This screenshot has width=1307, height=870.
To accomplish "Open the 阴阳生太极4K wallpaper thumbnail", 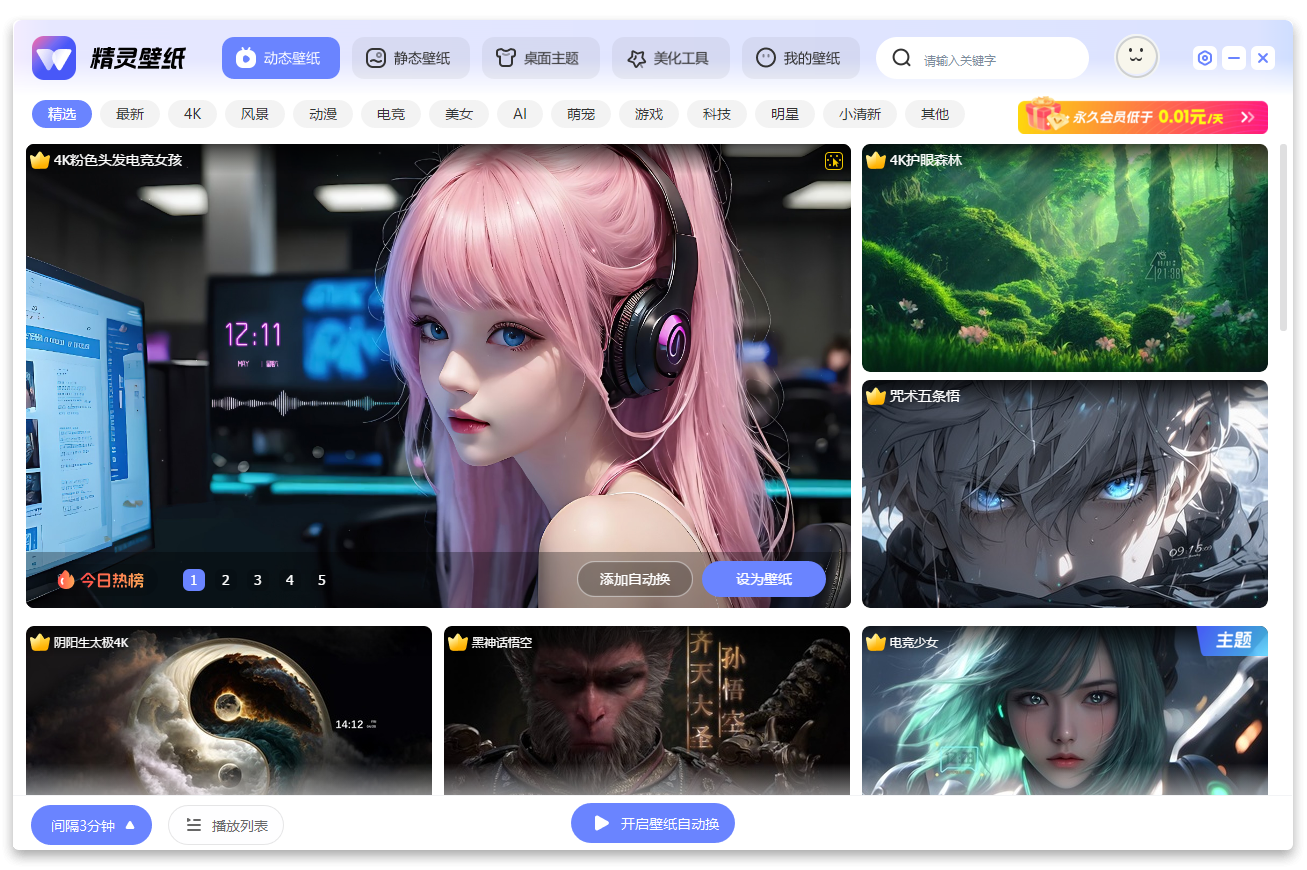I will [229, 710].
